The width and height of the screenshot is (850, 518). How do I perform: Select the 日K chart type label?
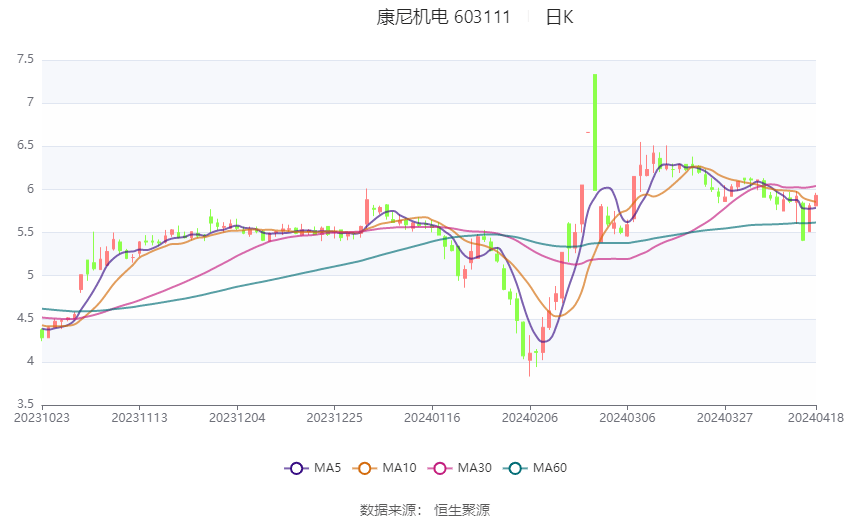pyautogui.click(x=559, y=17)
